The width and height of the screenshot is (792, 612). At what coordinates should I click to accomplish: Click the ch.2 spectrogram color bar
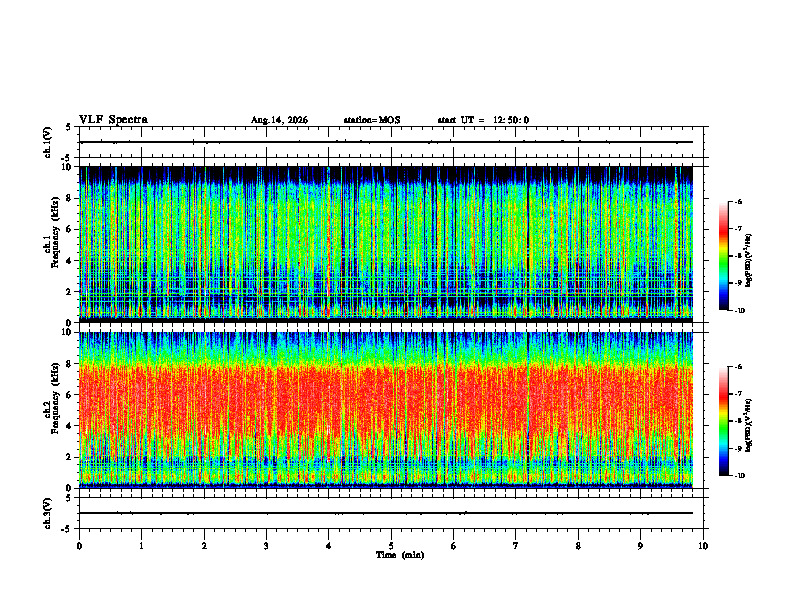tap(723, 421)
